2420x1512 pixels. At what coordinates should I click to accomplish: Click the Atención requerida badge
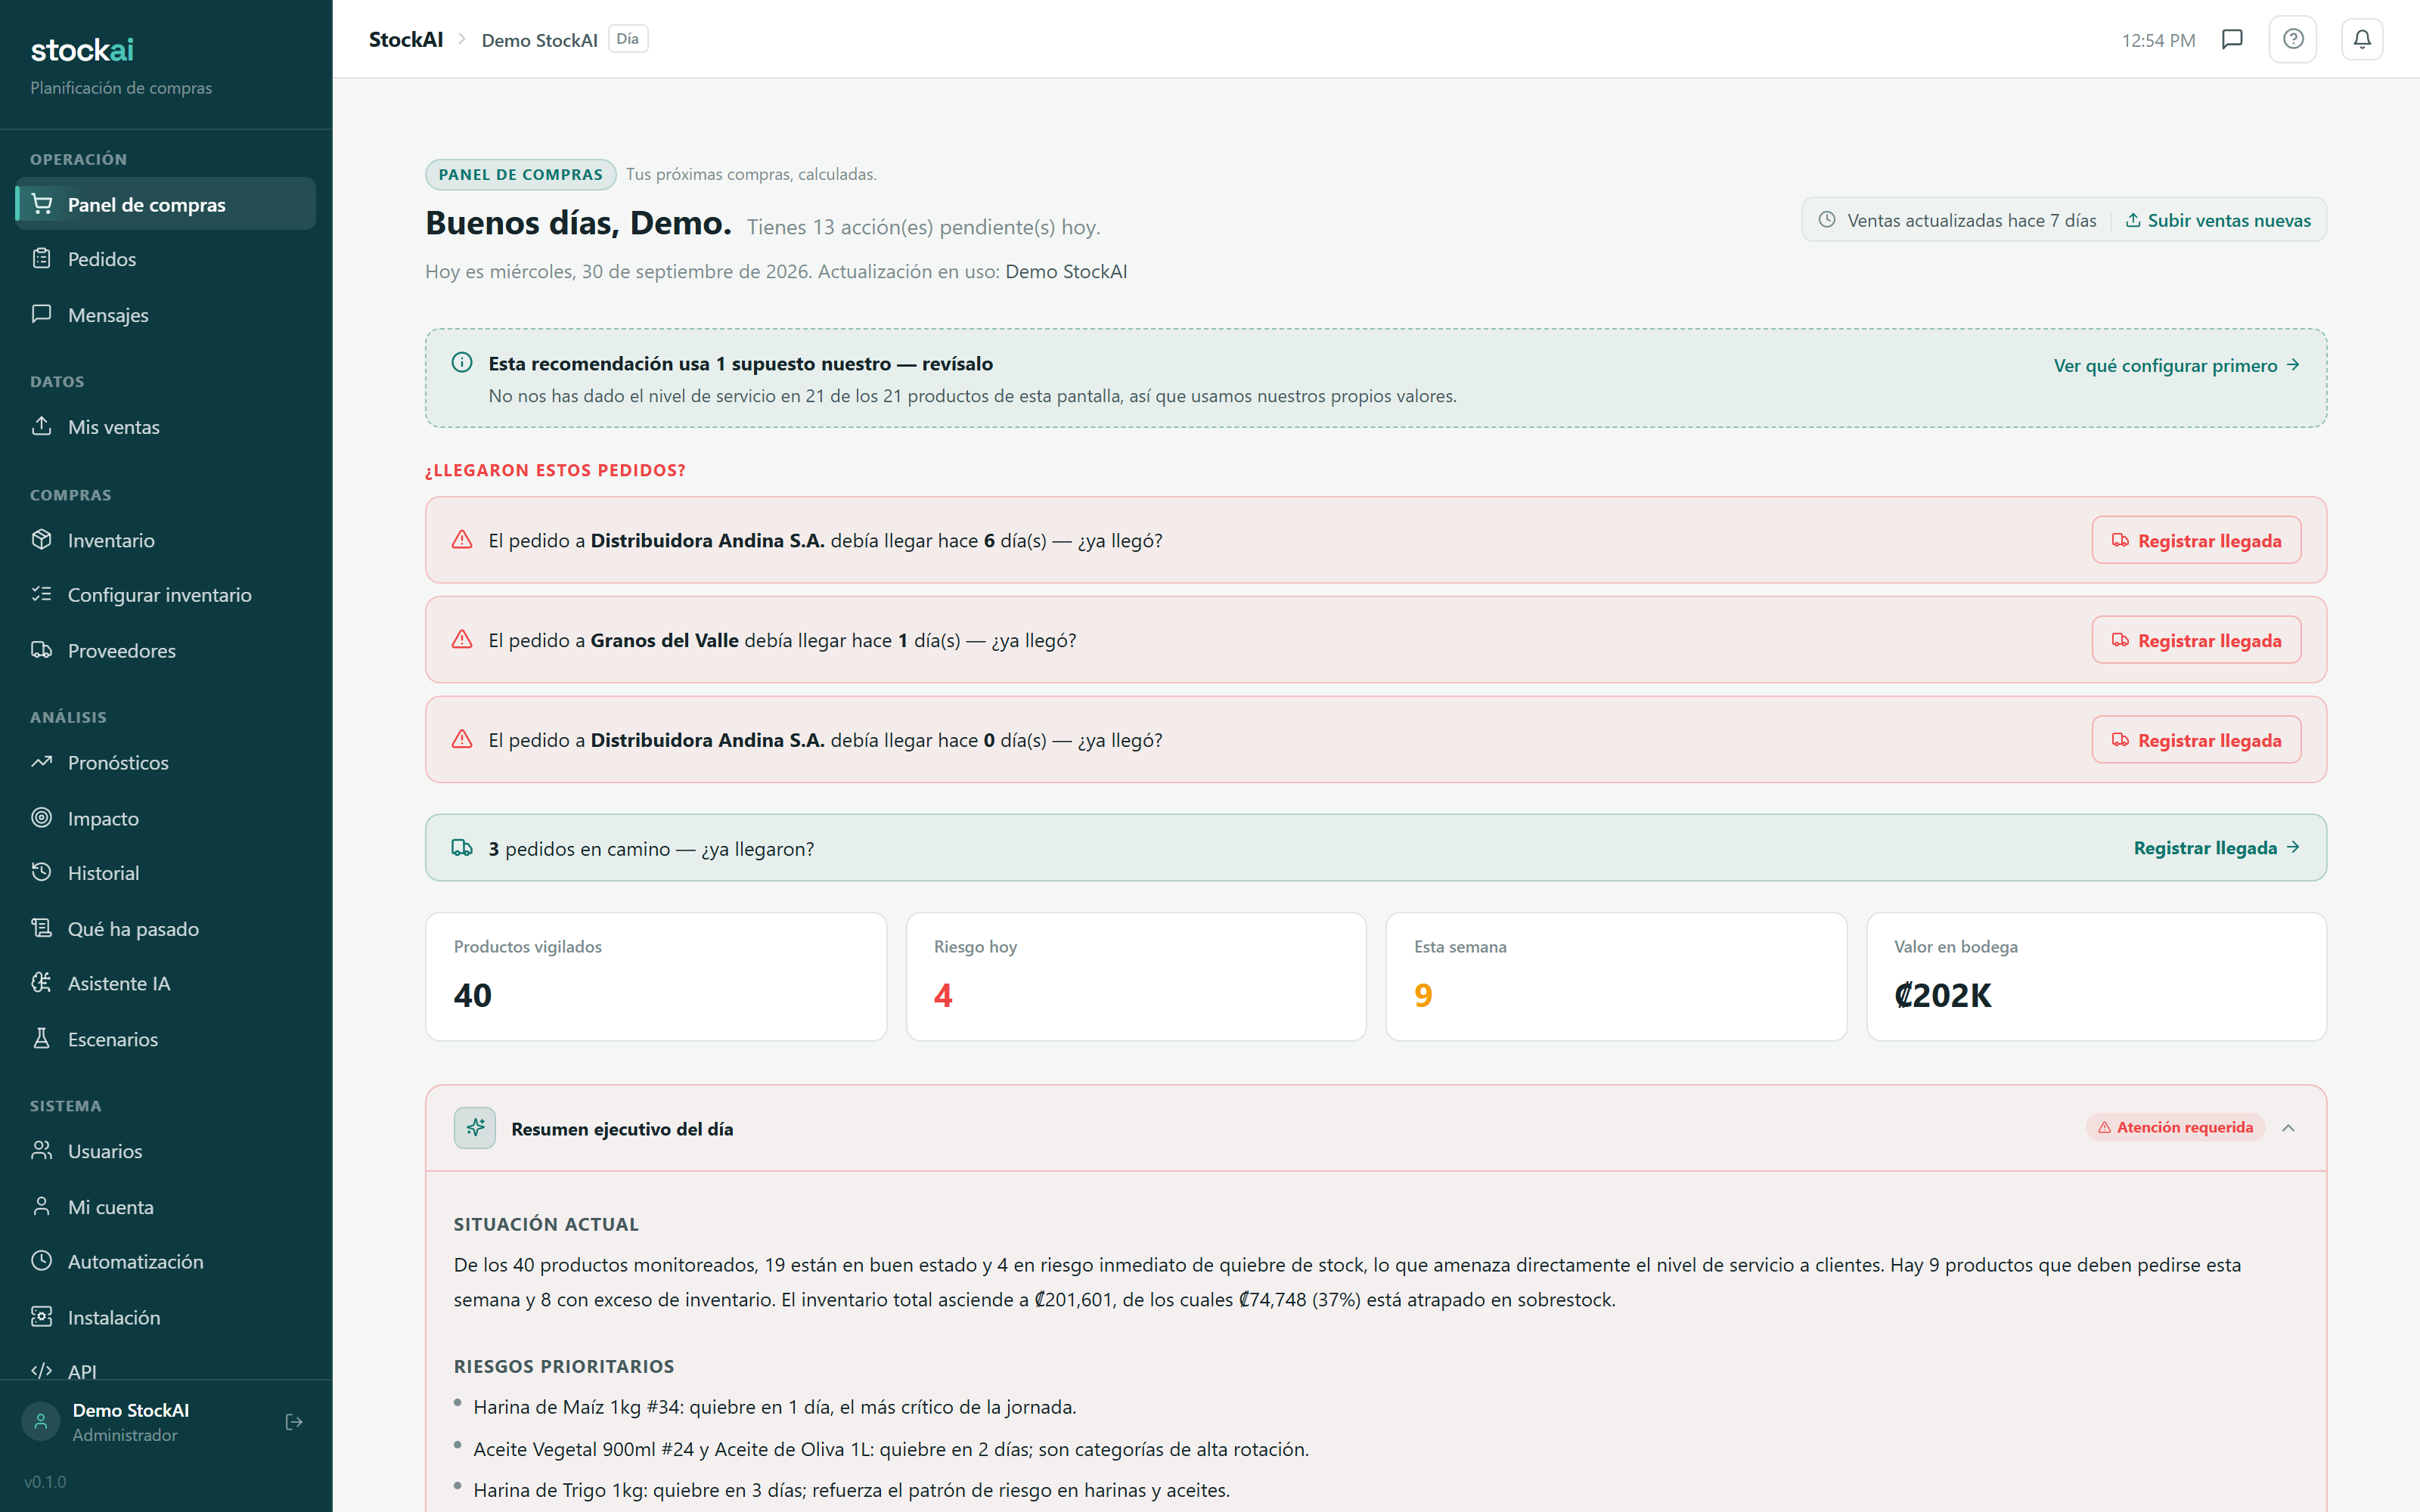2175,1127
